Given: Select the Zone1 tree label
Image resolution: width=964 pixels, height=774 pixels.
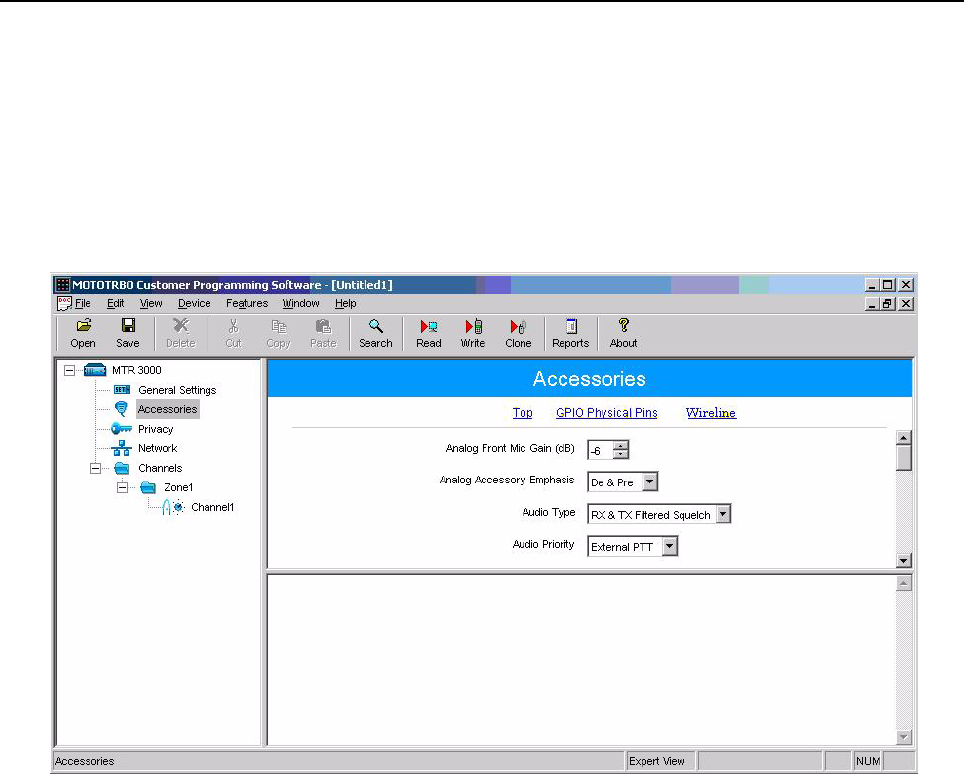Looking at the screenshot, I should coord(178,487).
